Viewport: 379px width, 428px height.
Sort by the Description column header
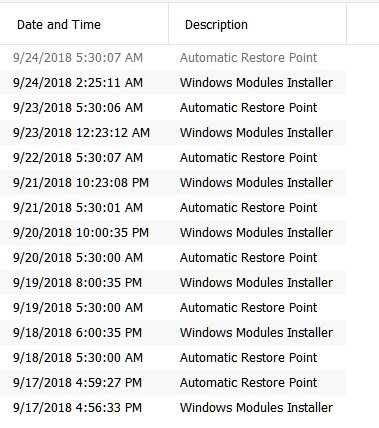pos(257,24)
